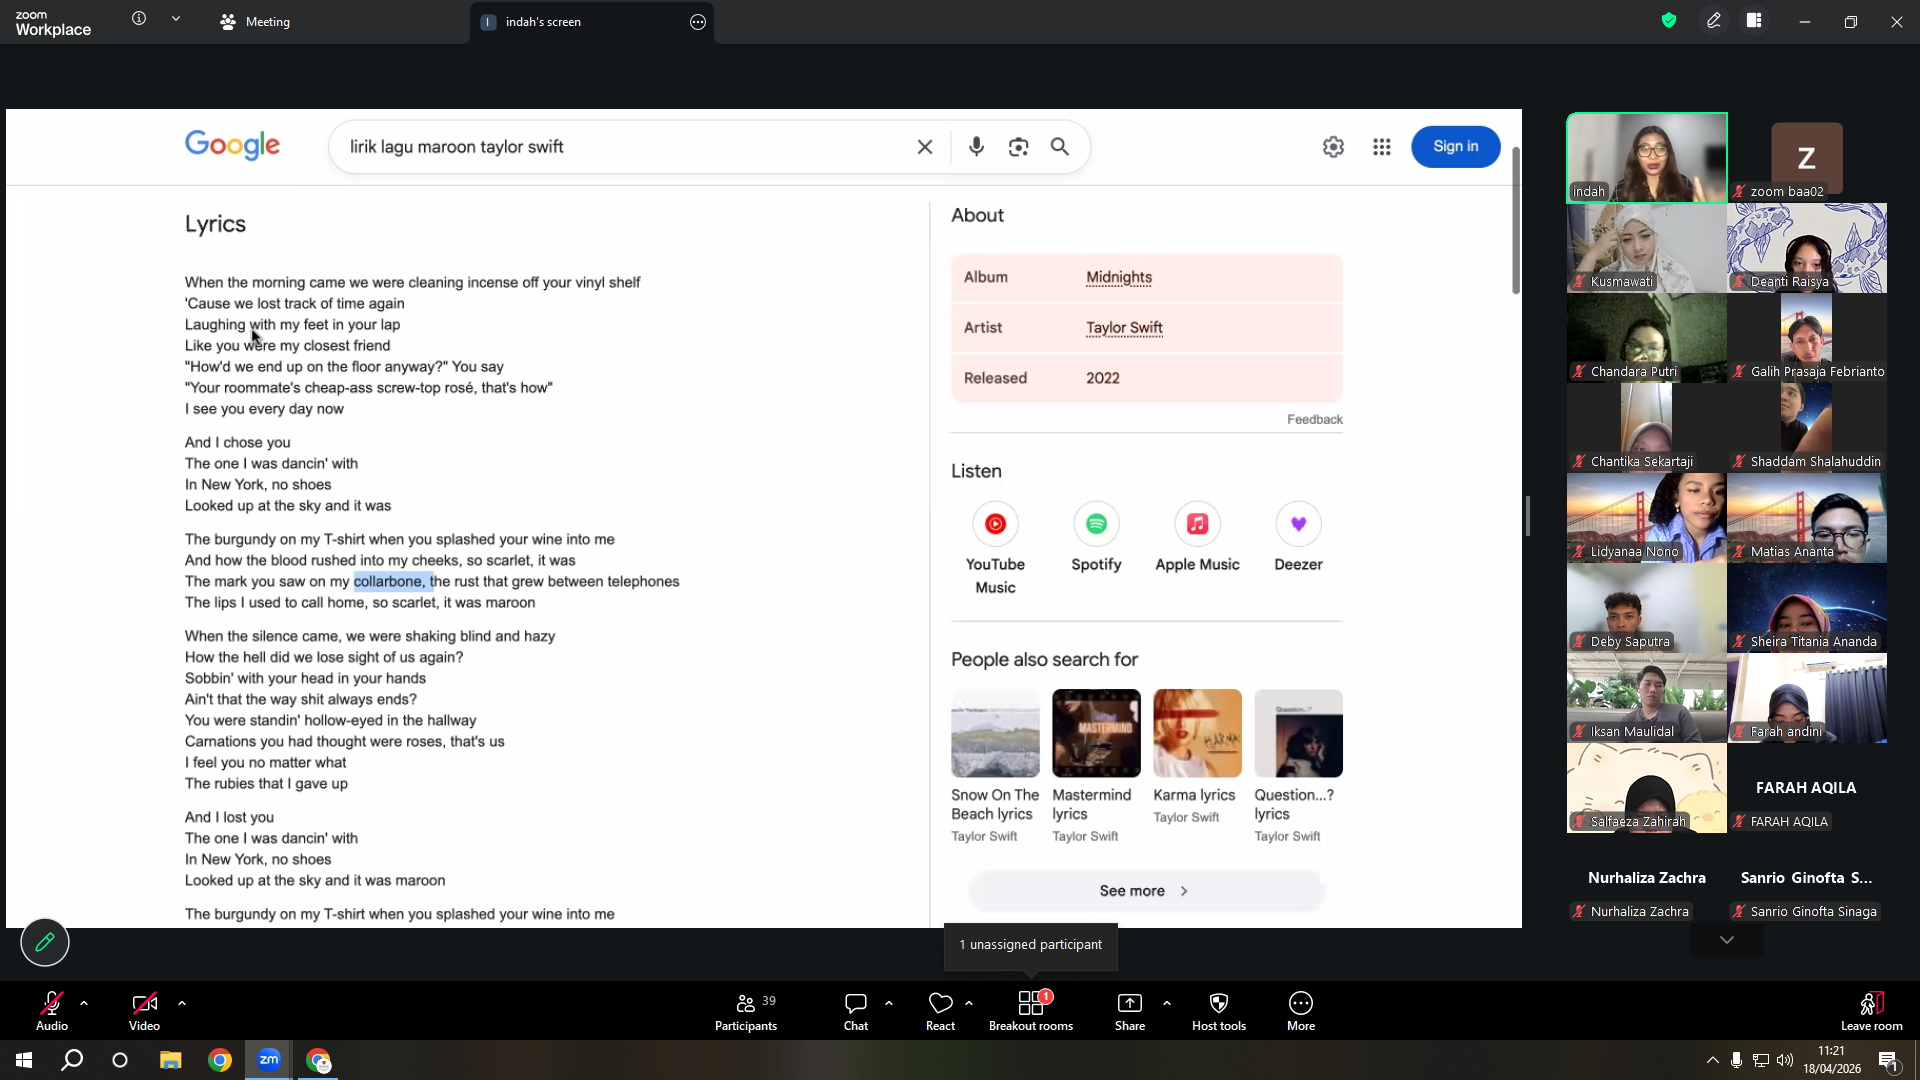1920x1080 pixels.
Task: Open Karma lyrics thumbnail
Action: point(1197,733)
